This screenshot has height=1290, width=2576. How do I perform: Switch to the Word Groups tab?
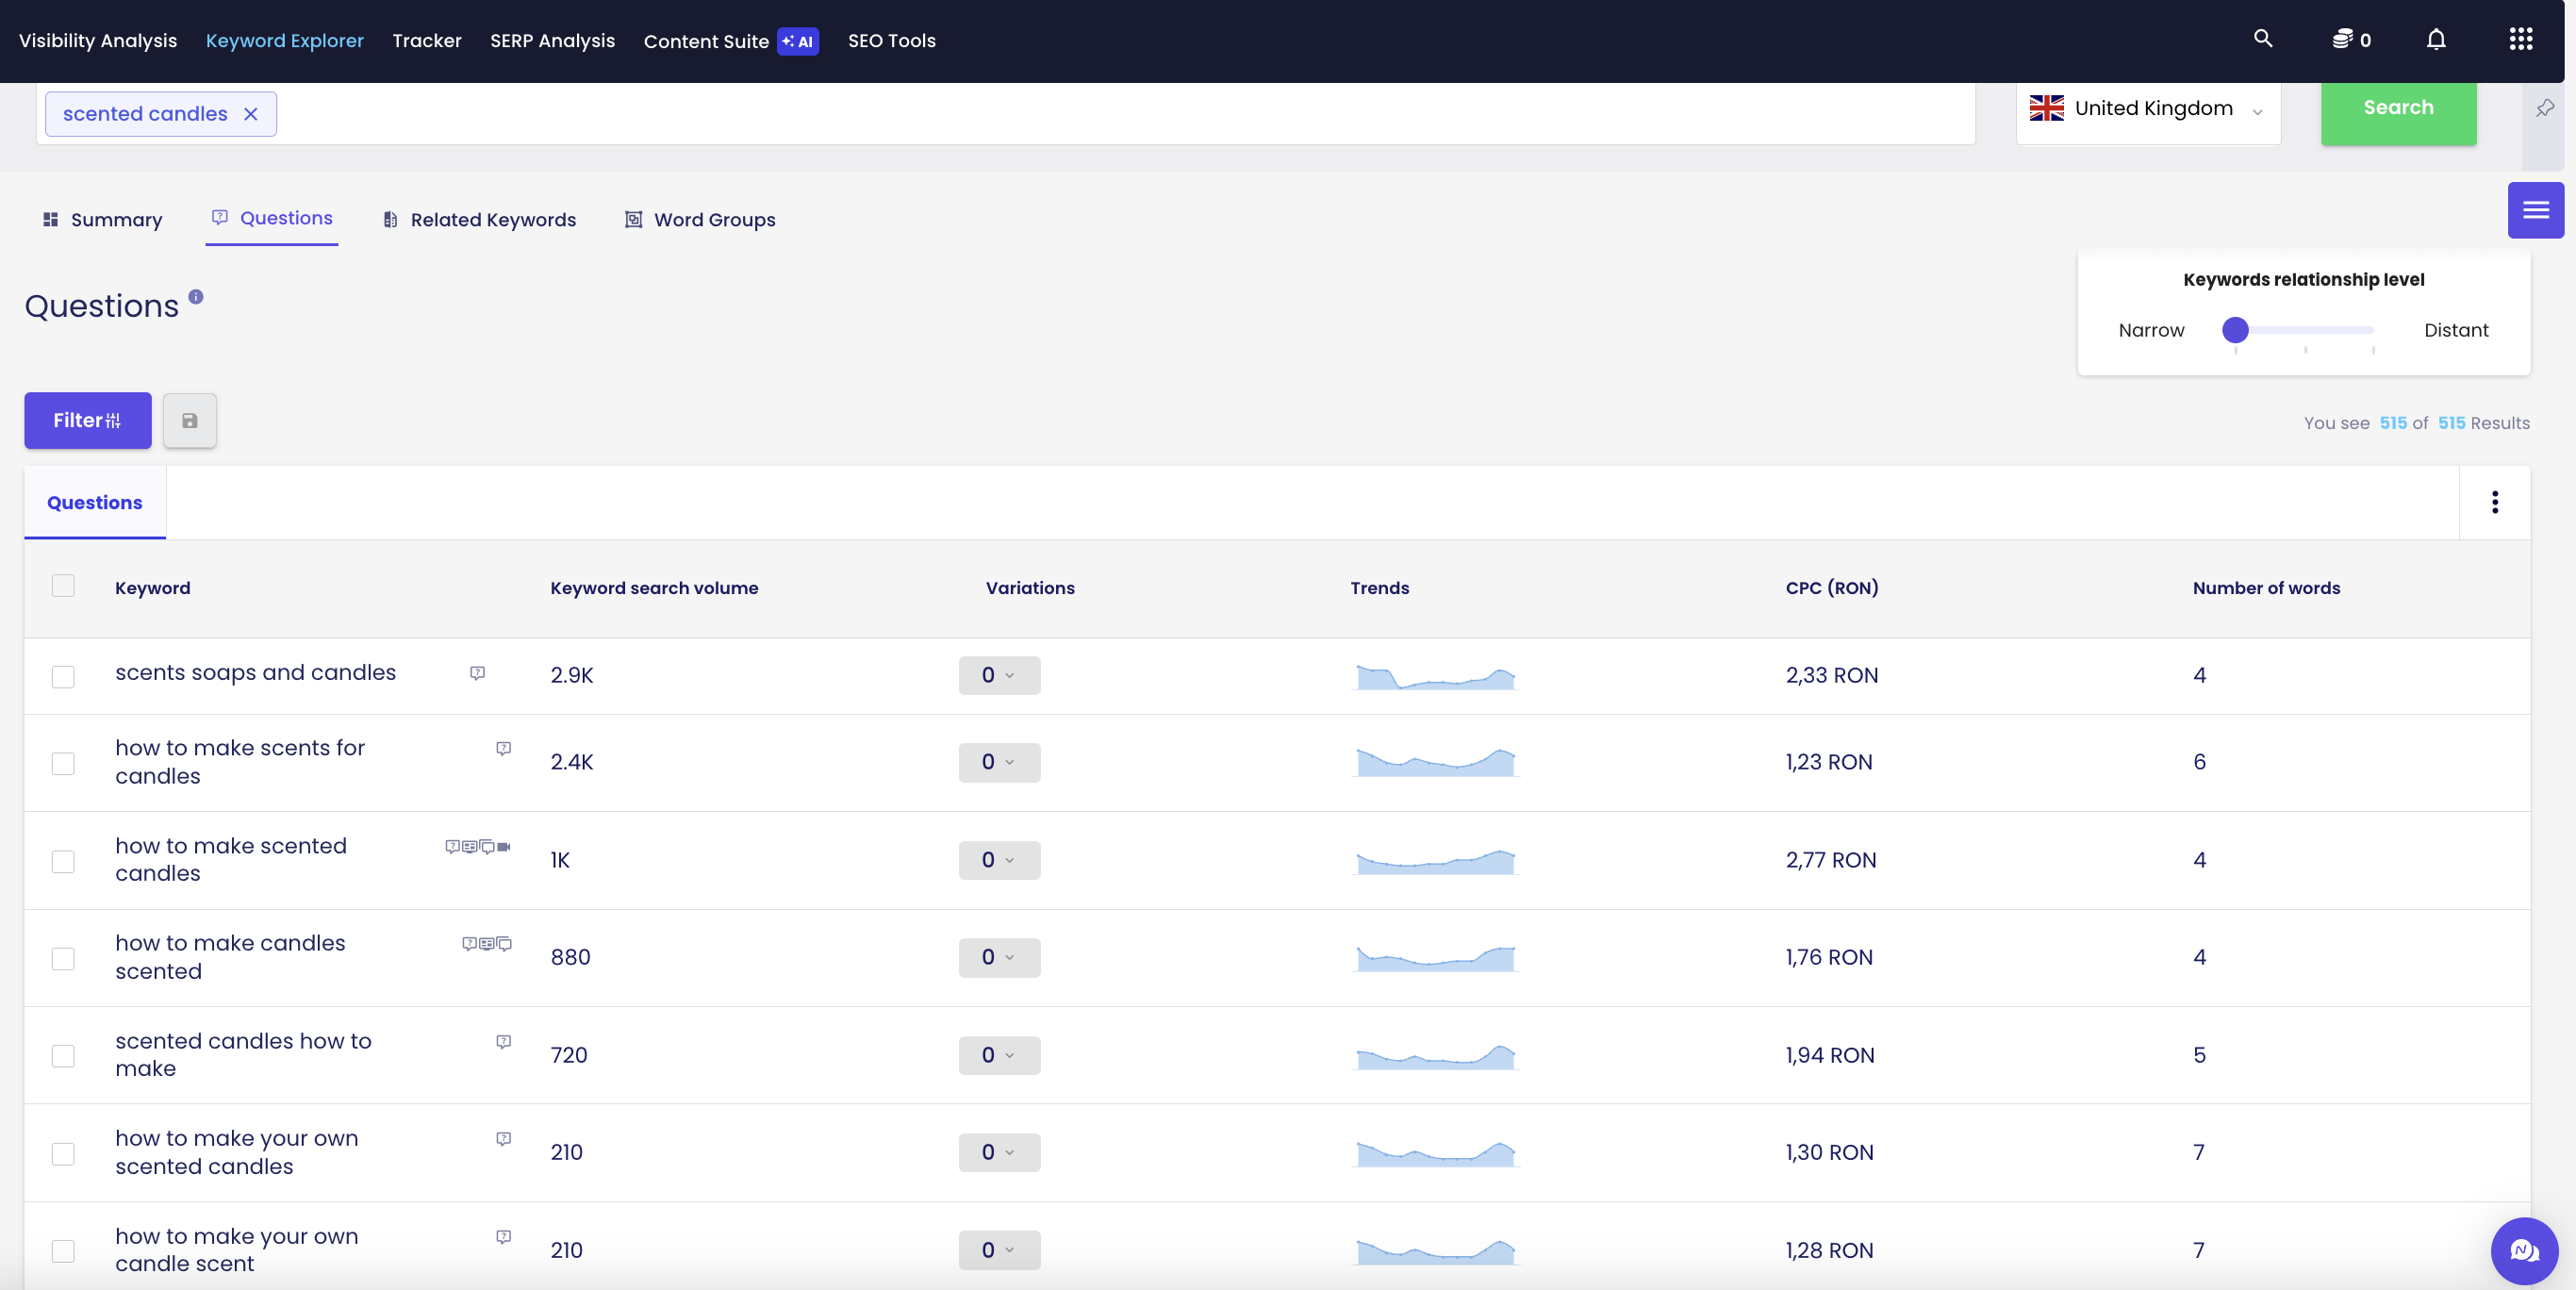click(x=700, y=219)
